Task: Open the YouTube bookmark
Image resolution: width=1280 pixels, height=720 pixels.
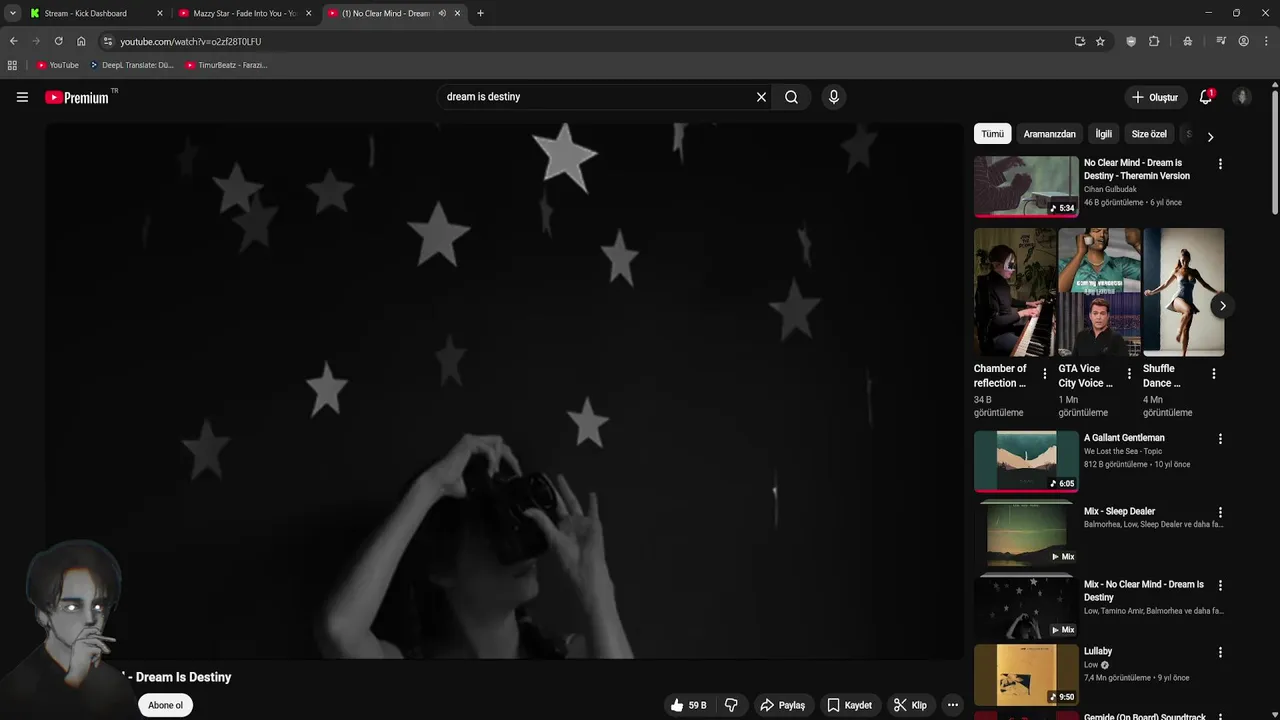Action: (57, 65)
